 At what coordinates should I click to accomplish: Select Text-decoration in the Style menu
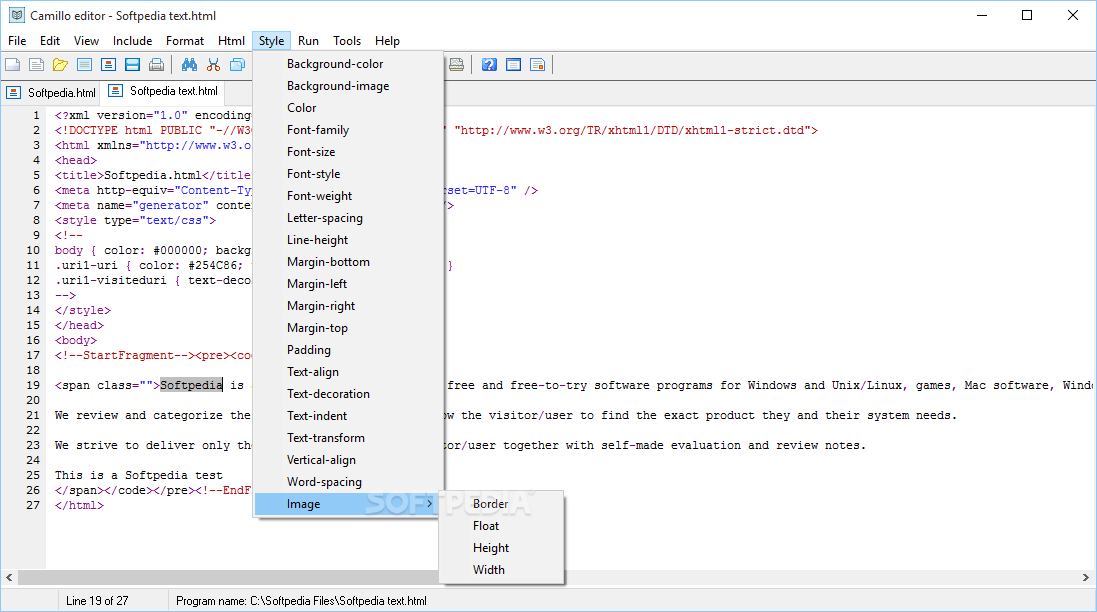coord(348,394)
